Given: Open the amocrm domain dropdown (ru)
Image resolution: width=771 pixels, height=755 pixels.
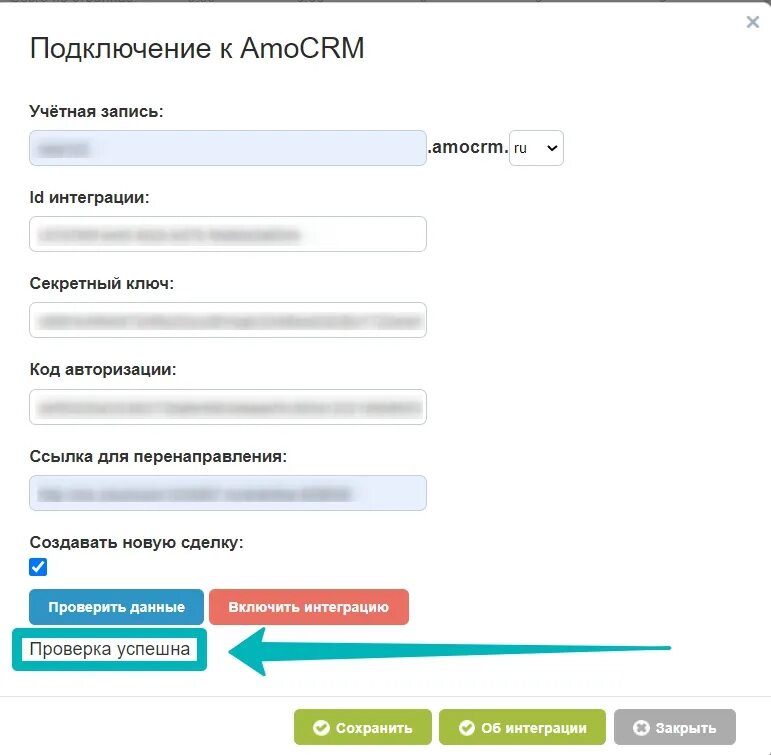Looking at the screenshot, I should pyautogui.click(x=536, y=148).
